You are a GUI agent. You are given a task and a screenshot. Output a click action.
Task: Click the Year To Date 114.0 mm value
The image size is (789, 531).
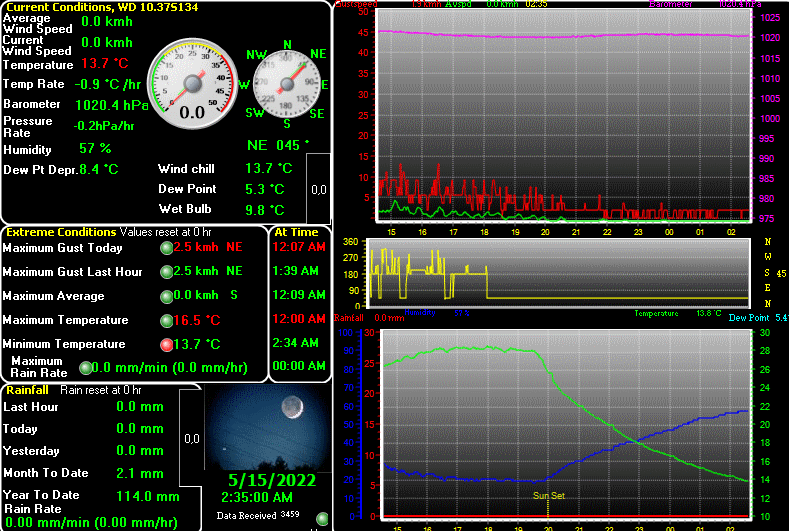coord(148,497)
